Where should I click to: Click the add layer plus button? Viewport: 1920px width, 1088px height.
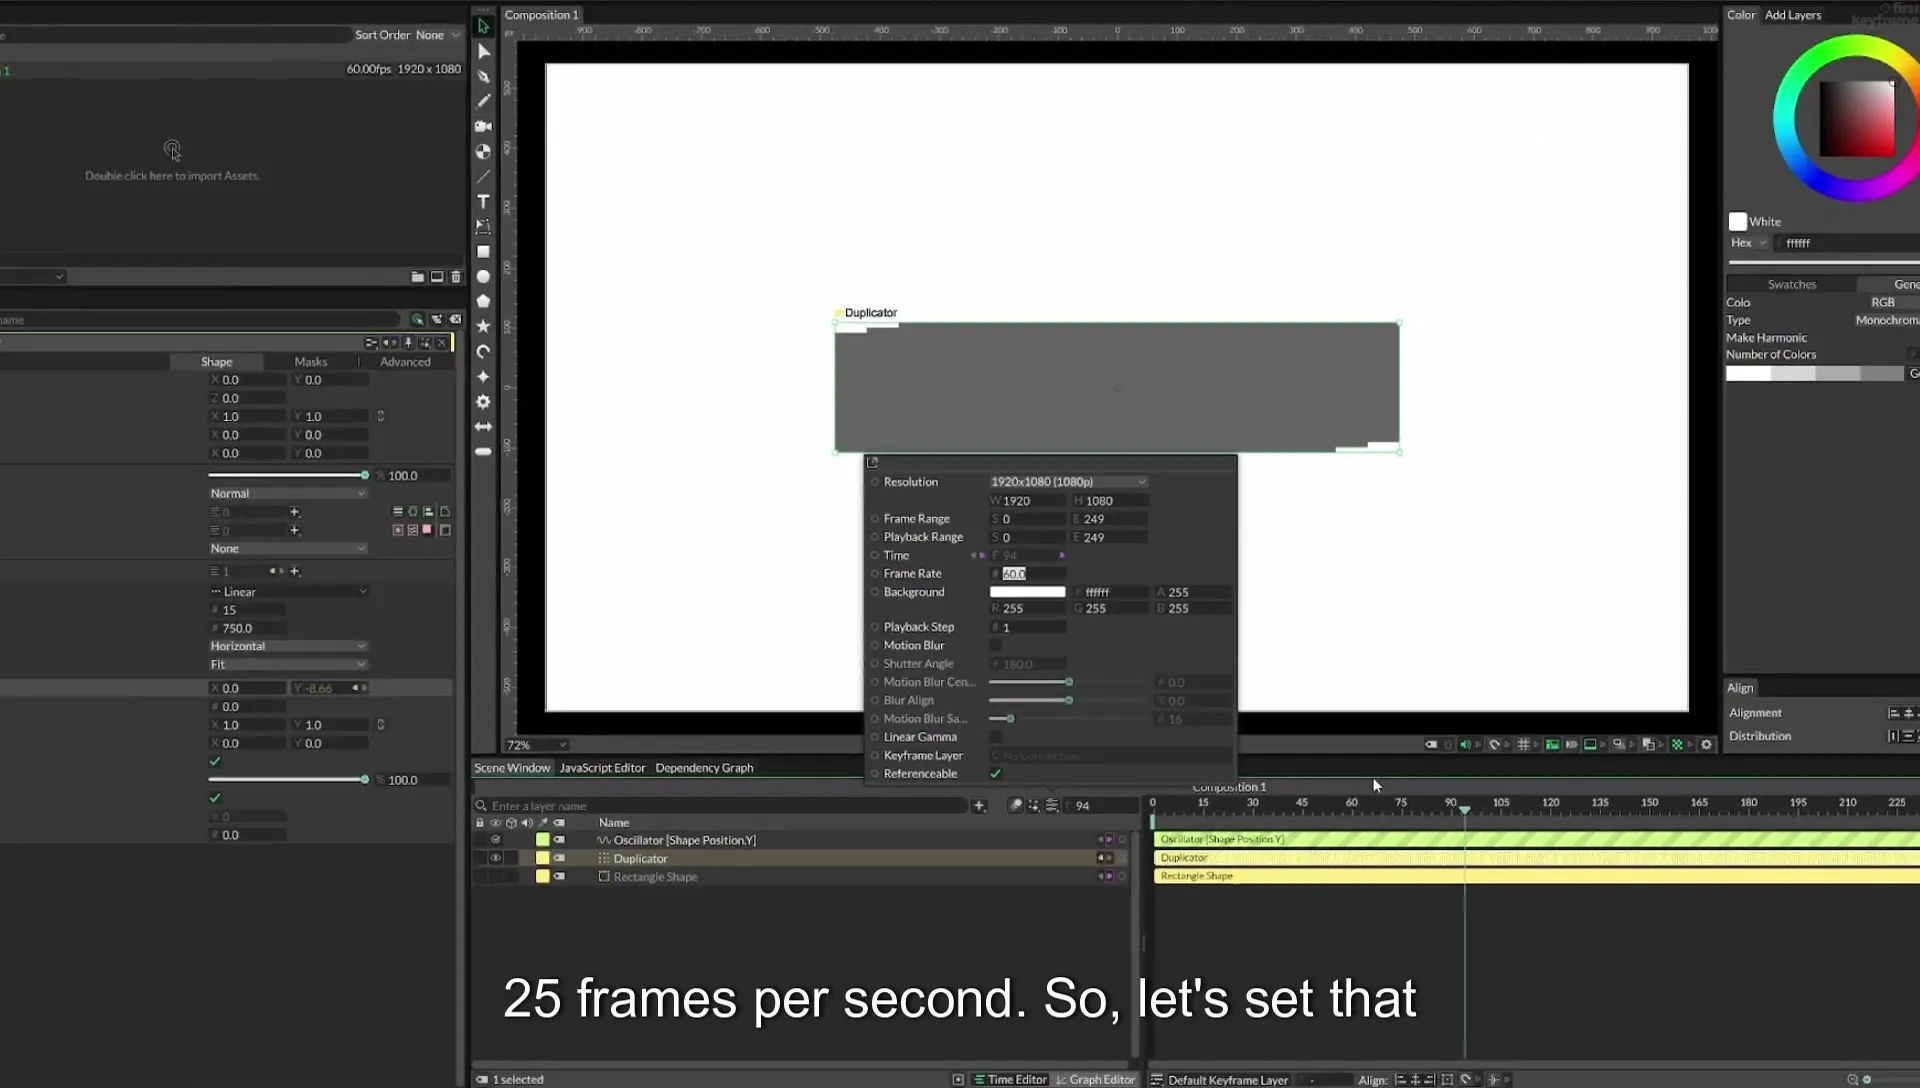pyautogui.click(x=979, y=806)
